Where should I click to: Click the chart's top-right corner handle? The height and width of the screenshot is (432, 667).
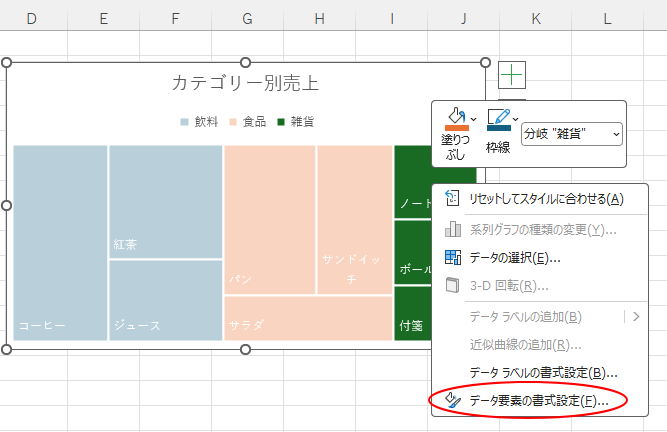[485, 63]
